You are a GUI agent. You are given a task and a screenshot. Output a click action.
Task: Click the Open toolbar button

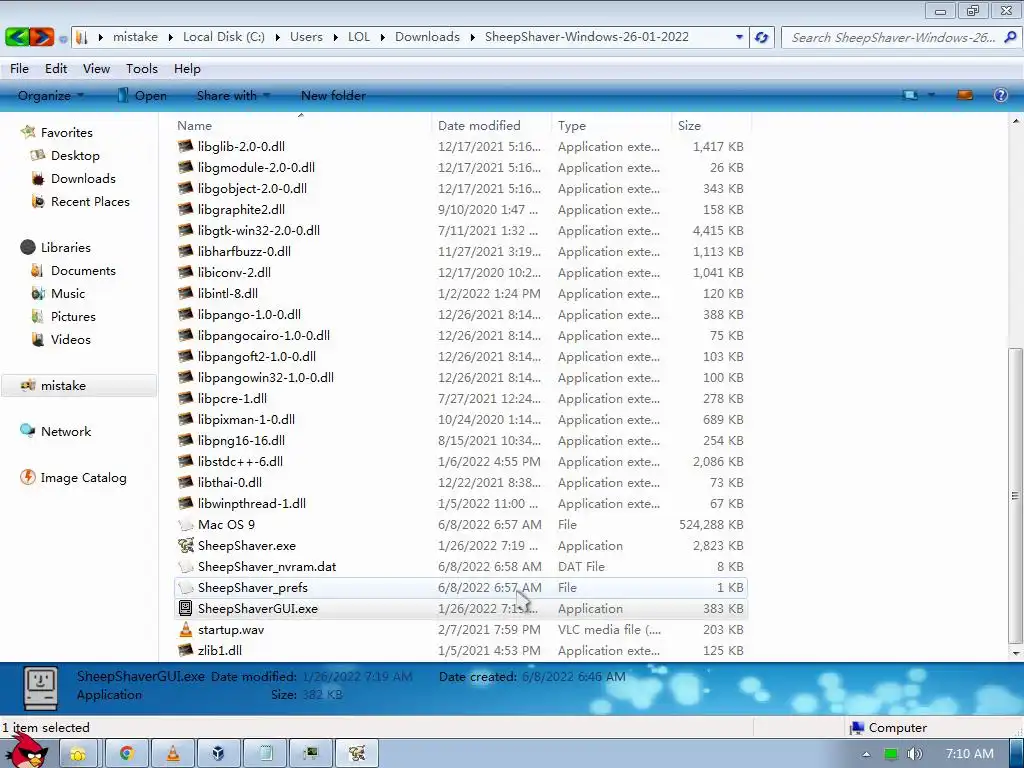point(142,95)
